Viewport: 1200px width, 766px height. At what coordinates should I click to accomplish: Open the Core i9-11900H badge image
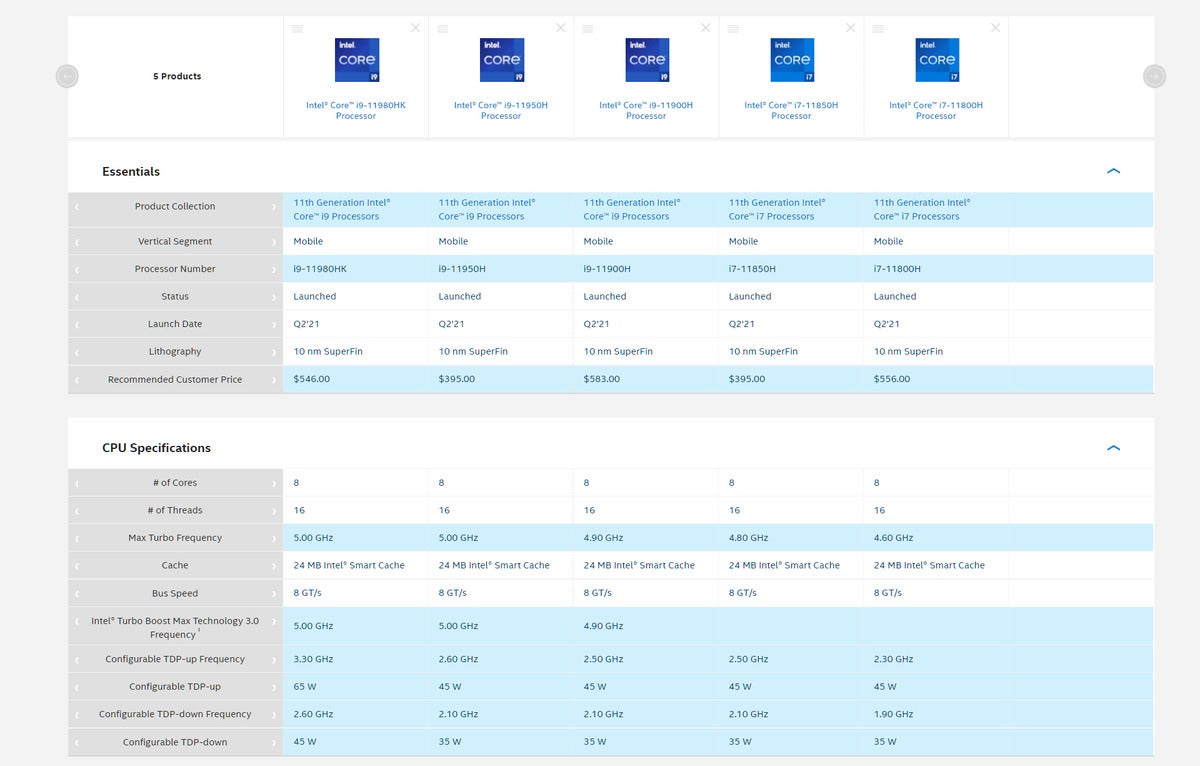coord(646,60)
